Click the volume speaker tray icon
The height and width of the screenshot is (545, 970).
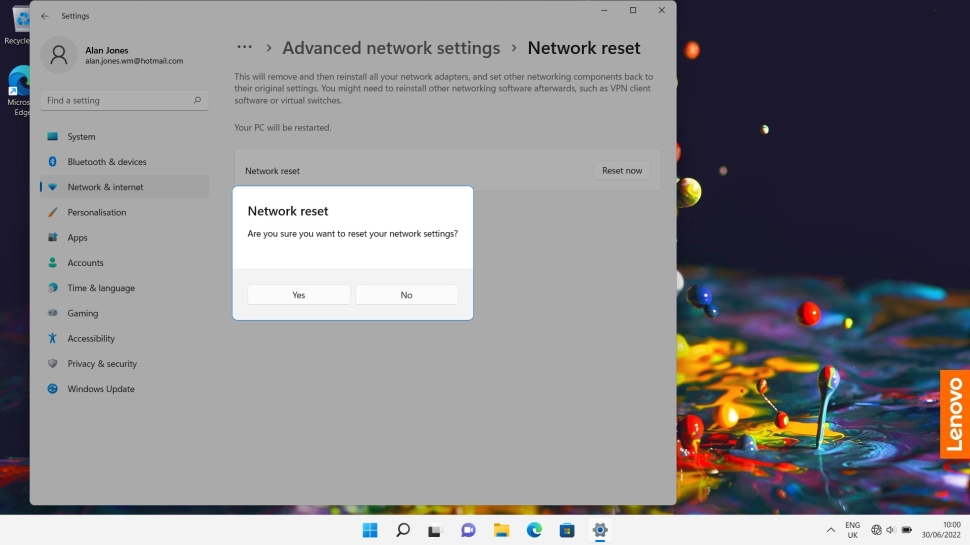pos(891,530)
